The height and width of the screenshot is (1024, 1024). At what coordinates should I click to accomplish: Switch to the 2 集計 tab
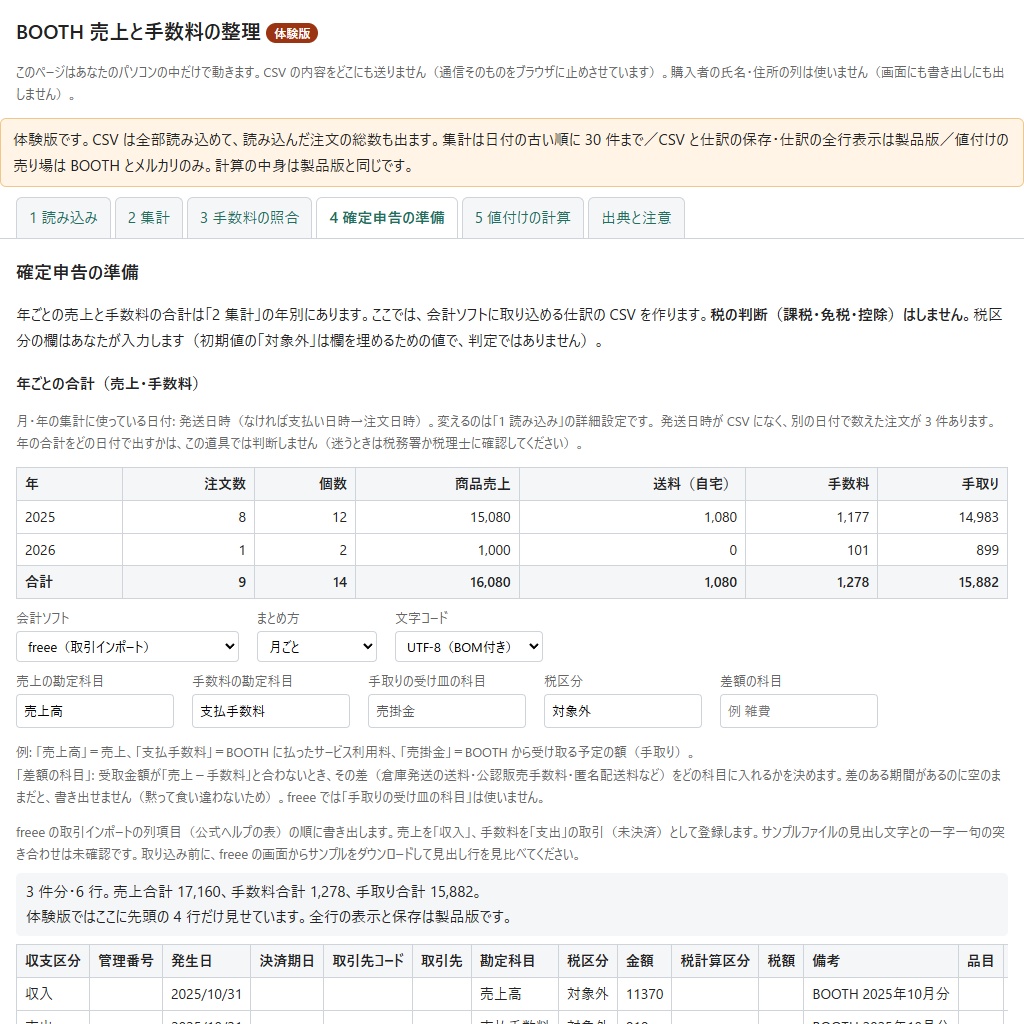click(x=149, y=217)
